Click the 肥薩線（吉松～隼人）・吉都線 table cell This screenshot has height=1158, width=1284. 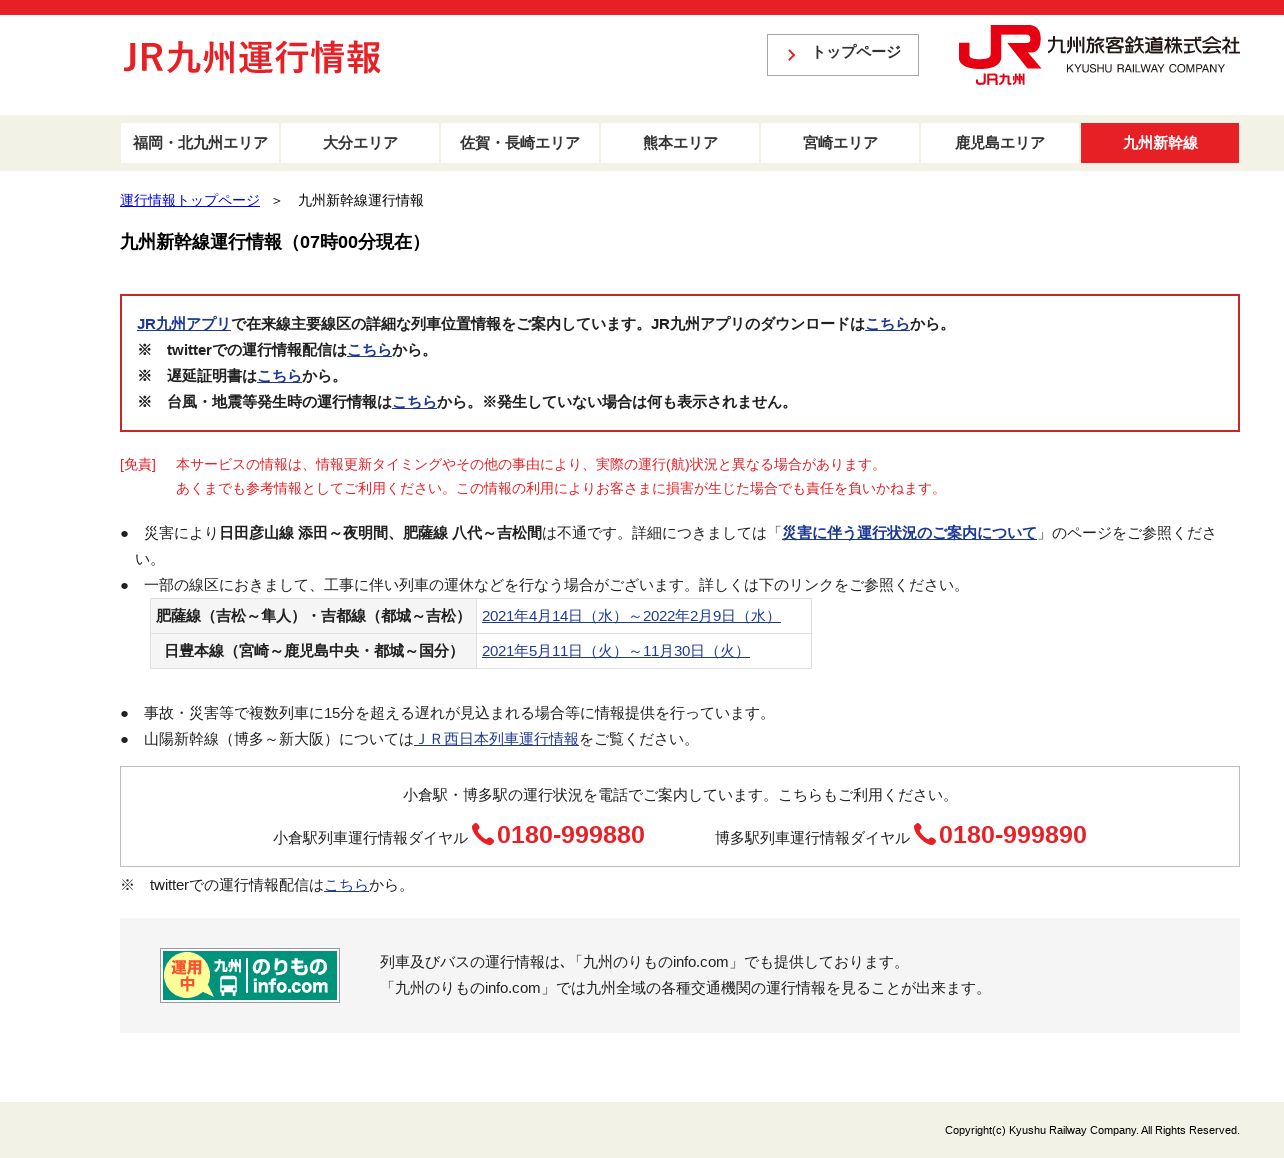click(x=313, y=616)
